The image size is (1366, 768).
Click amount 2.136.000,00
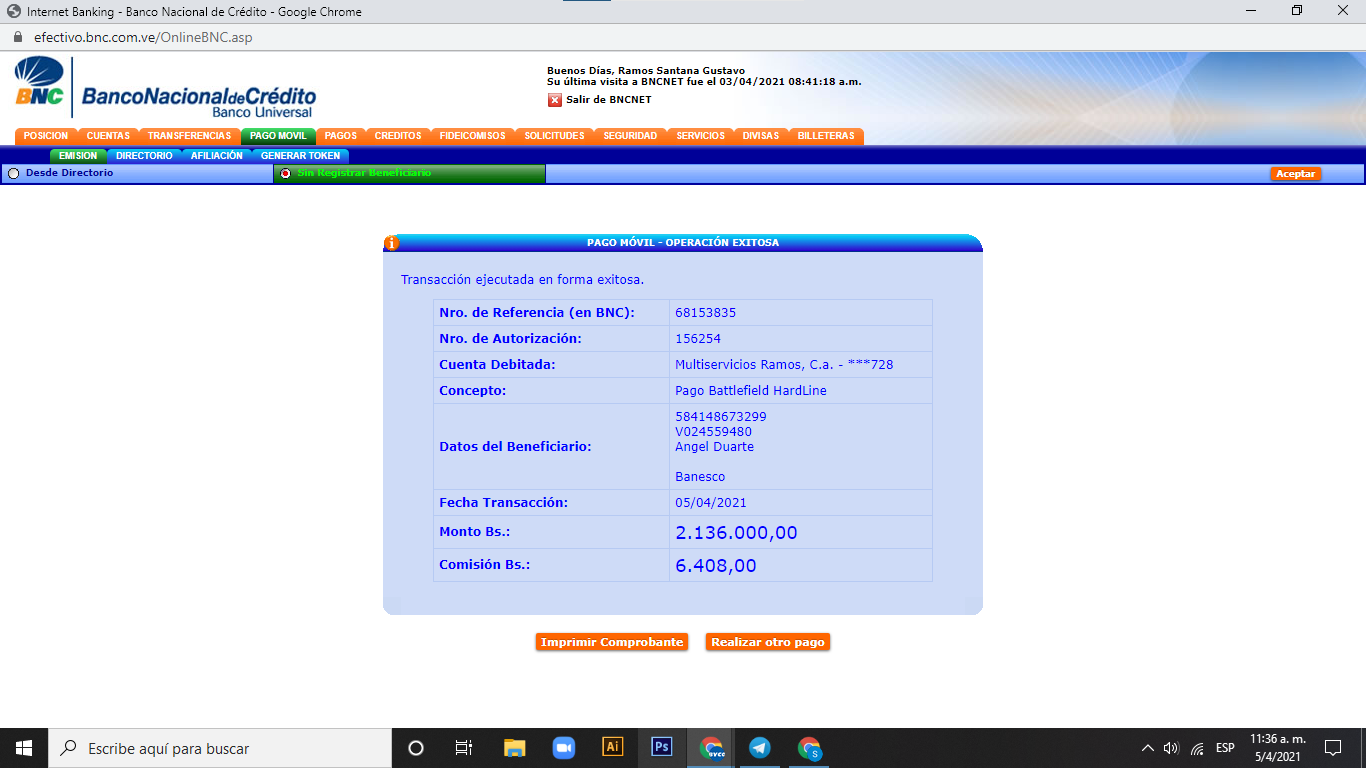(x=737, y=533)
